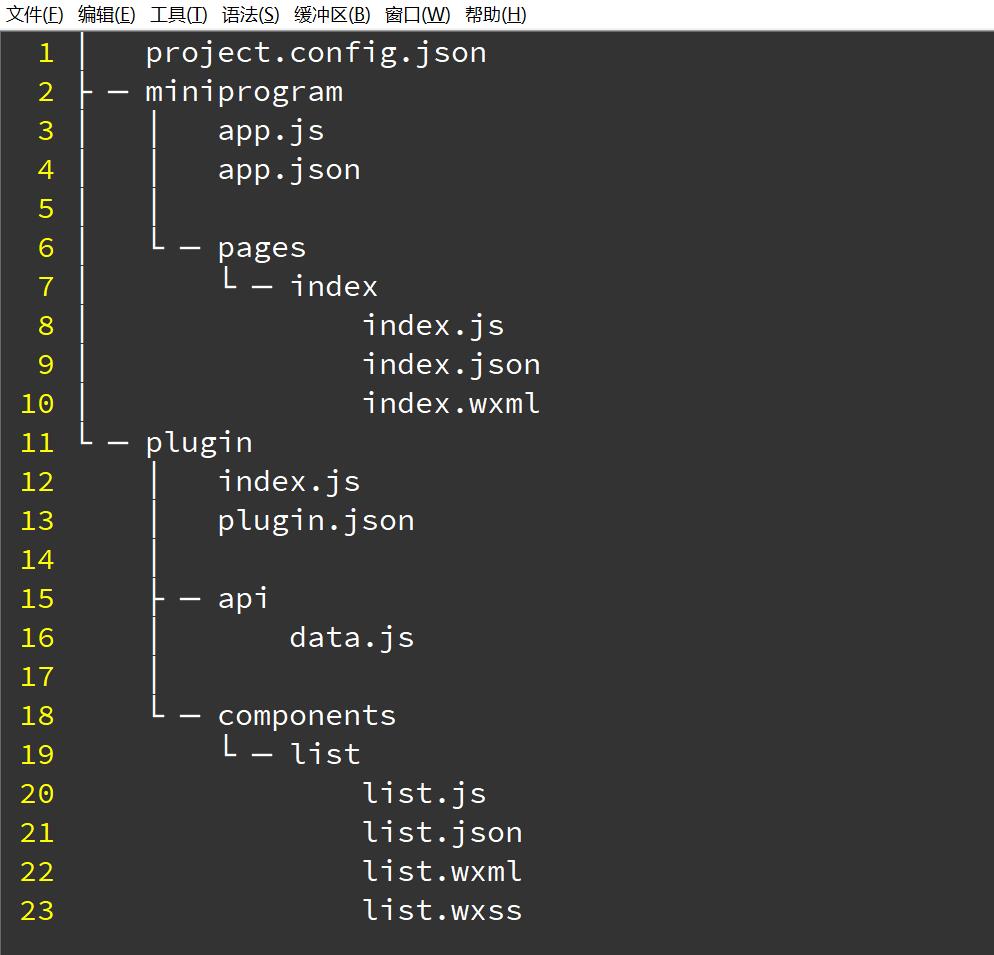
Task: Open the 文件(F) menu
Action: tap(34, 15)
